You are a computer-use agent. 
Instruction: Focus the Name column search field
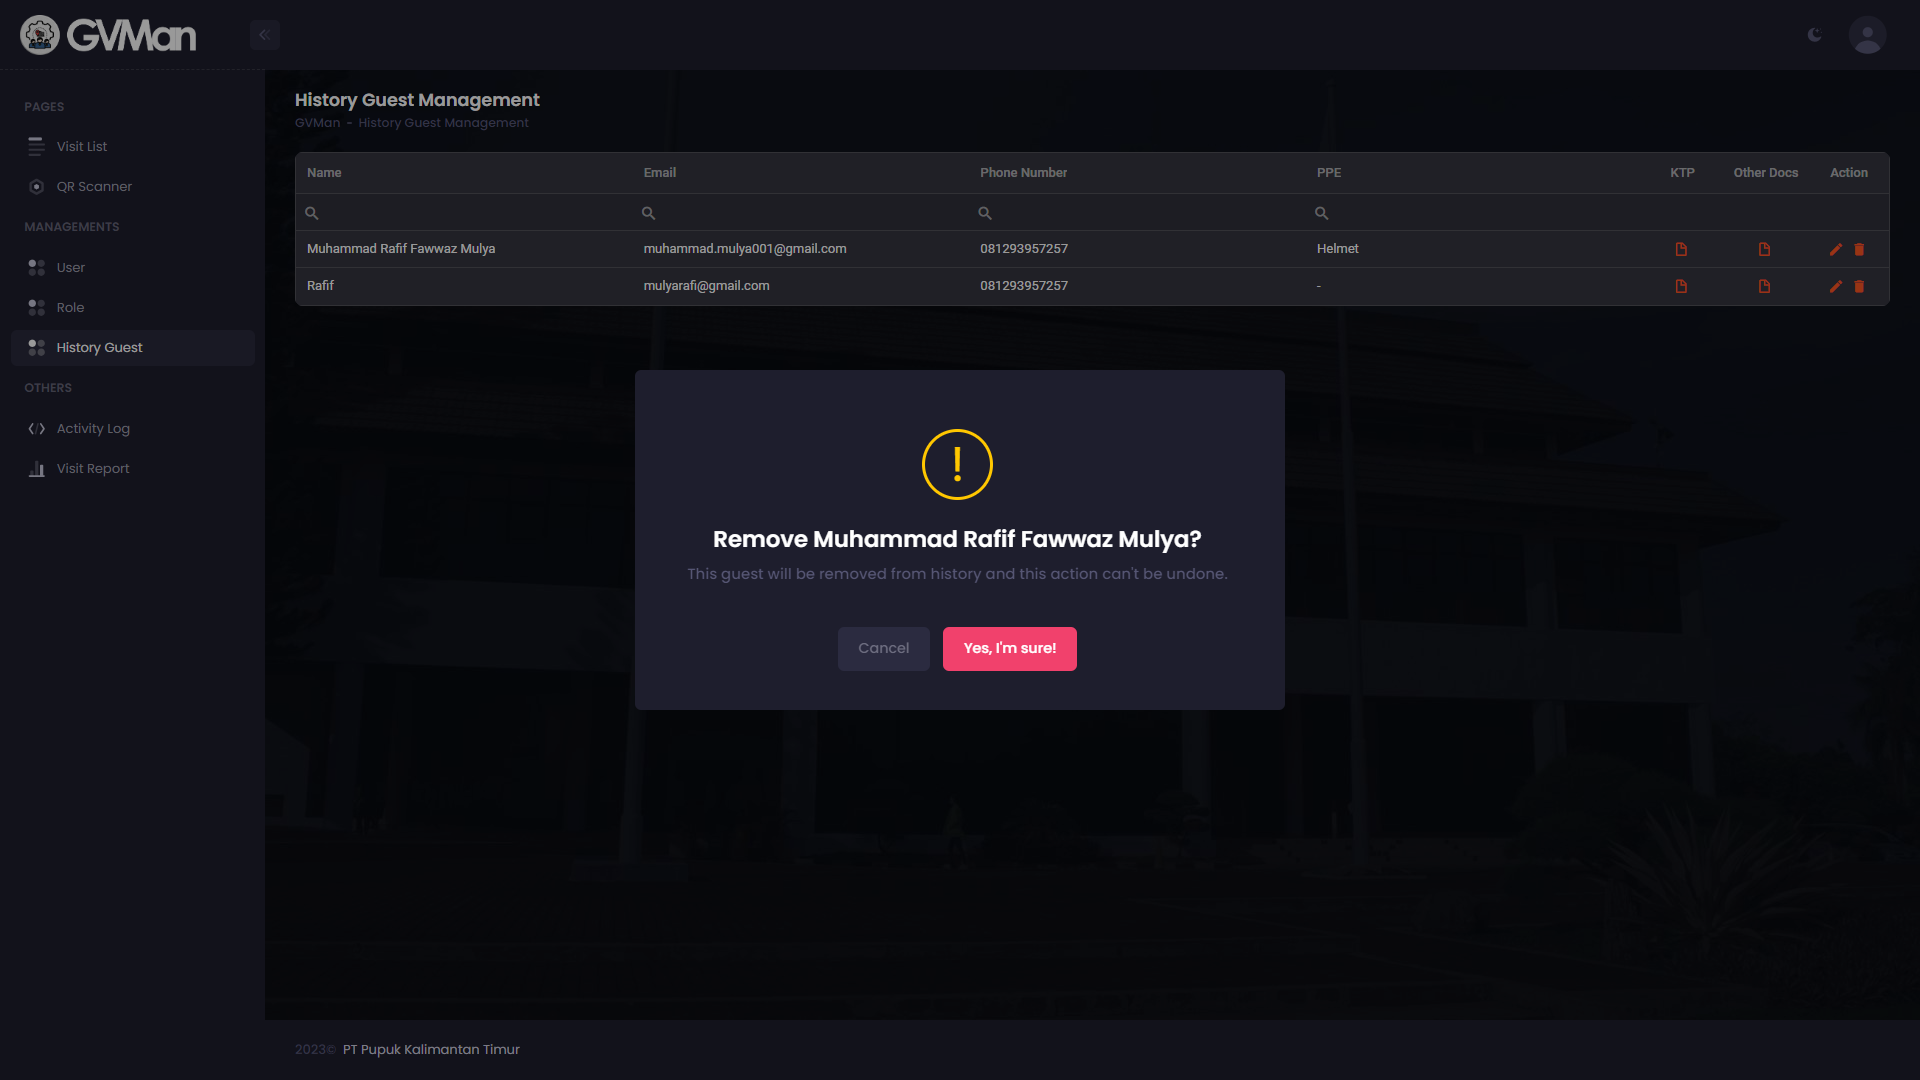[x=463, y=213]
